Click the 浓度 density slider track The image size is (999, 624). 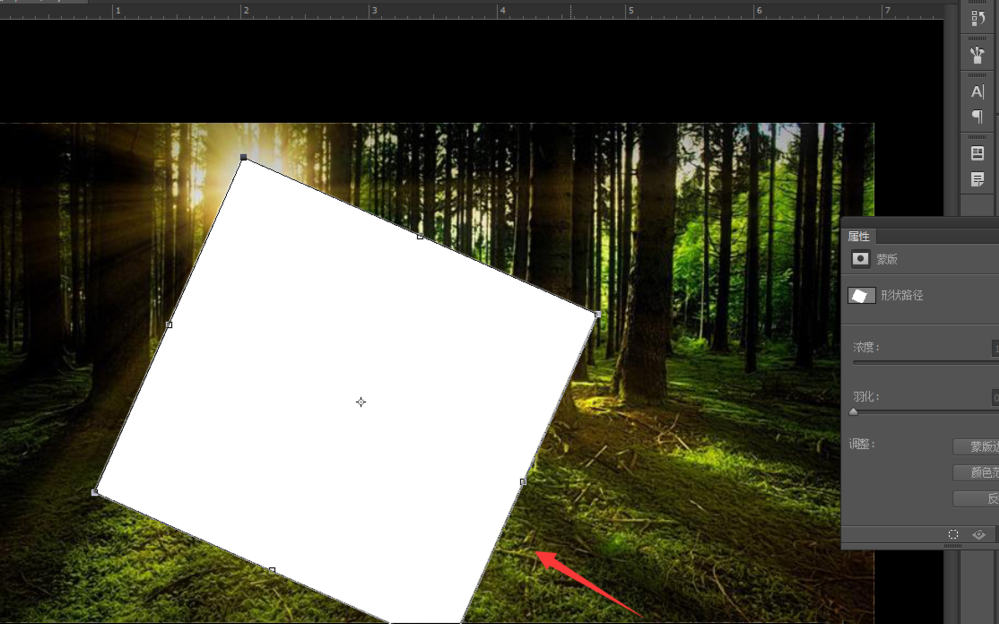(926, 363)
